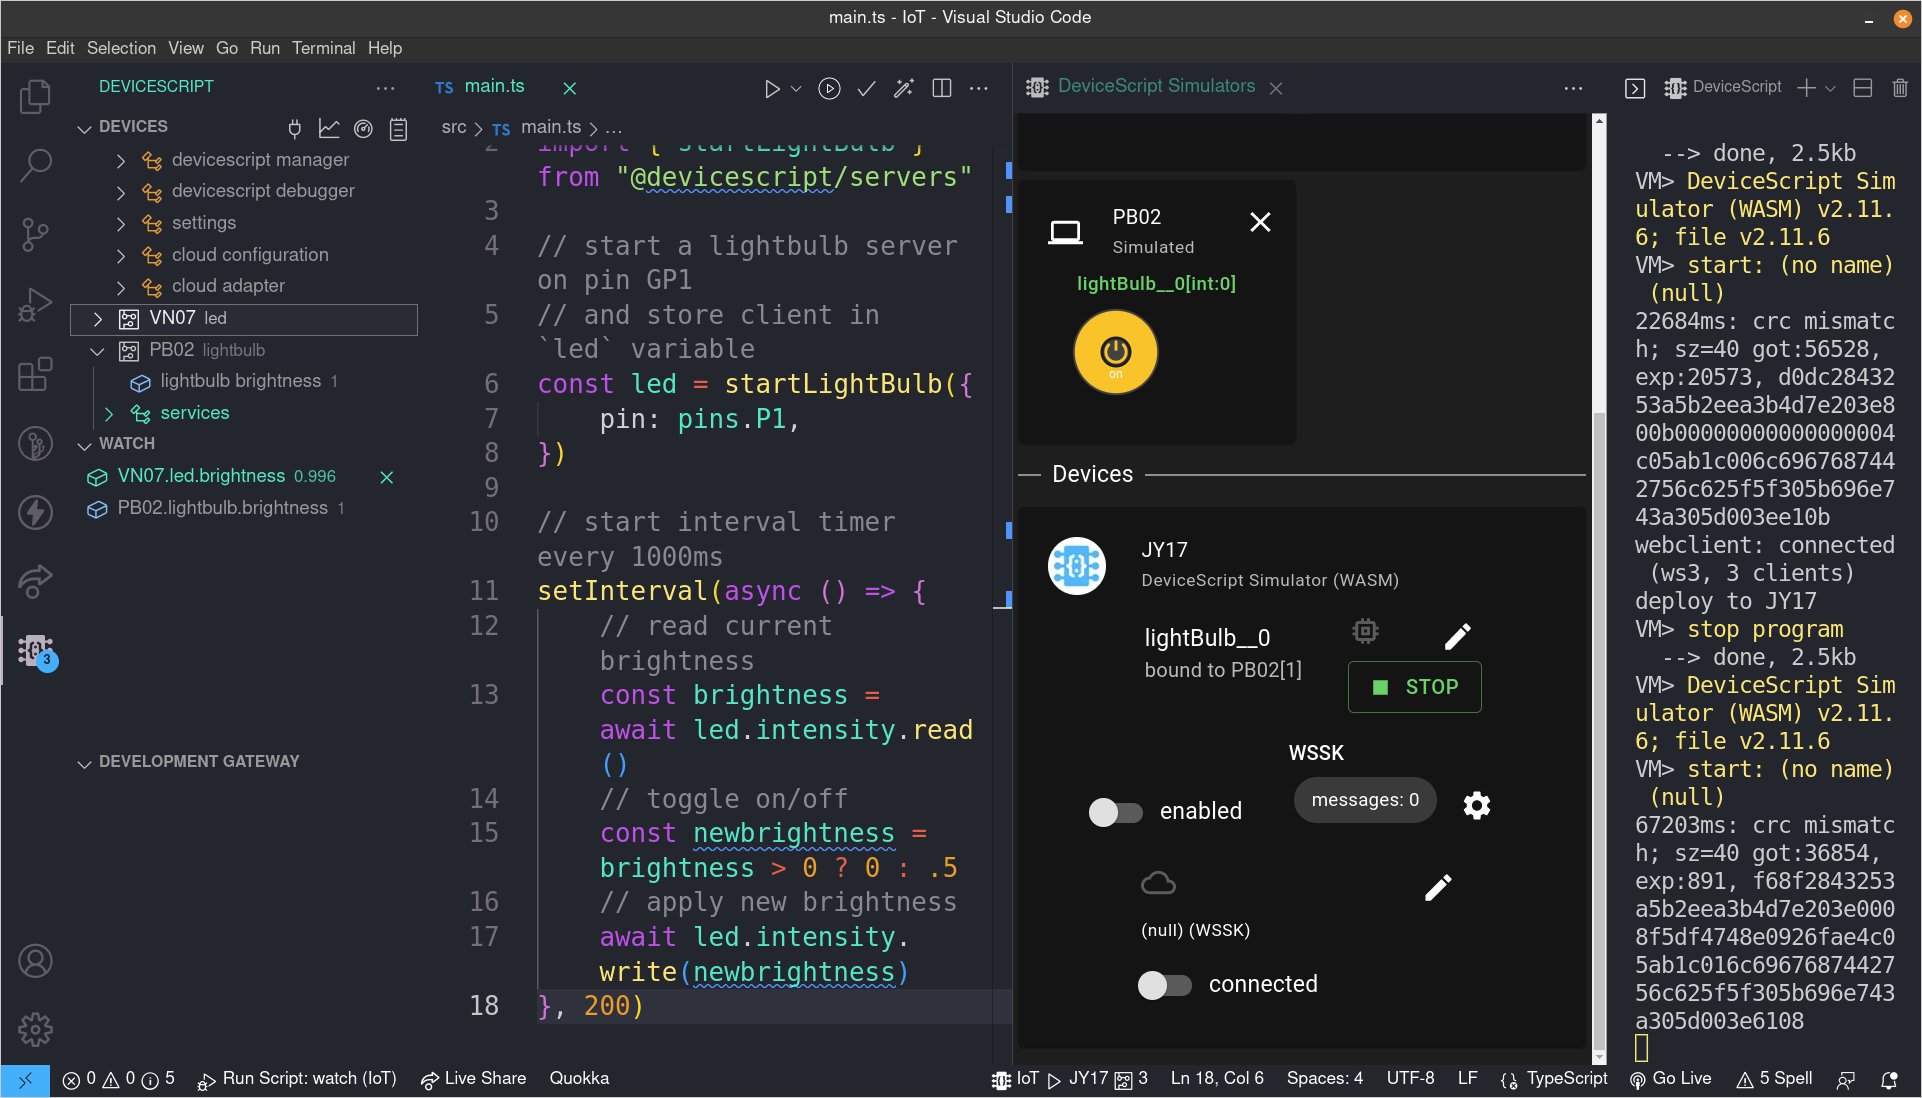1922x1098 pixels.
Task: Open the data chart icon in DEVICES header
Action: pyautogui.click(x=329, y=128)
